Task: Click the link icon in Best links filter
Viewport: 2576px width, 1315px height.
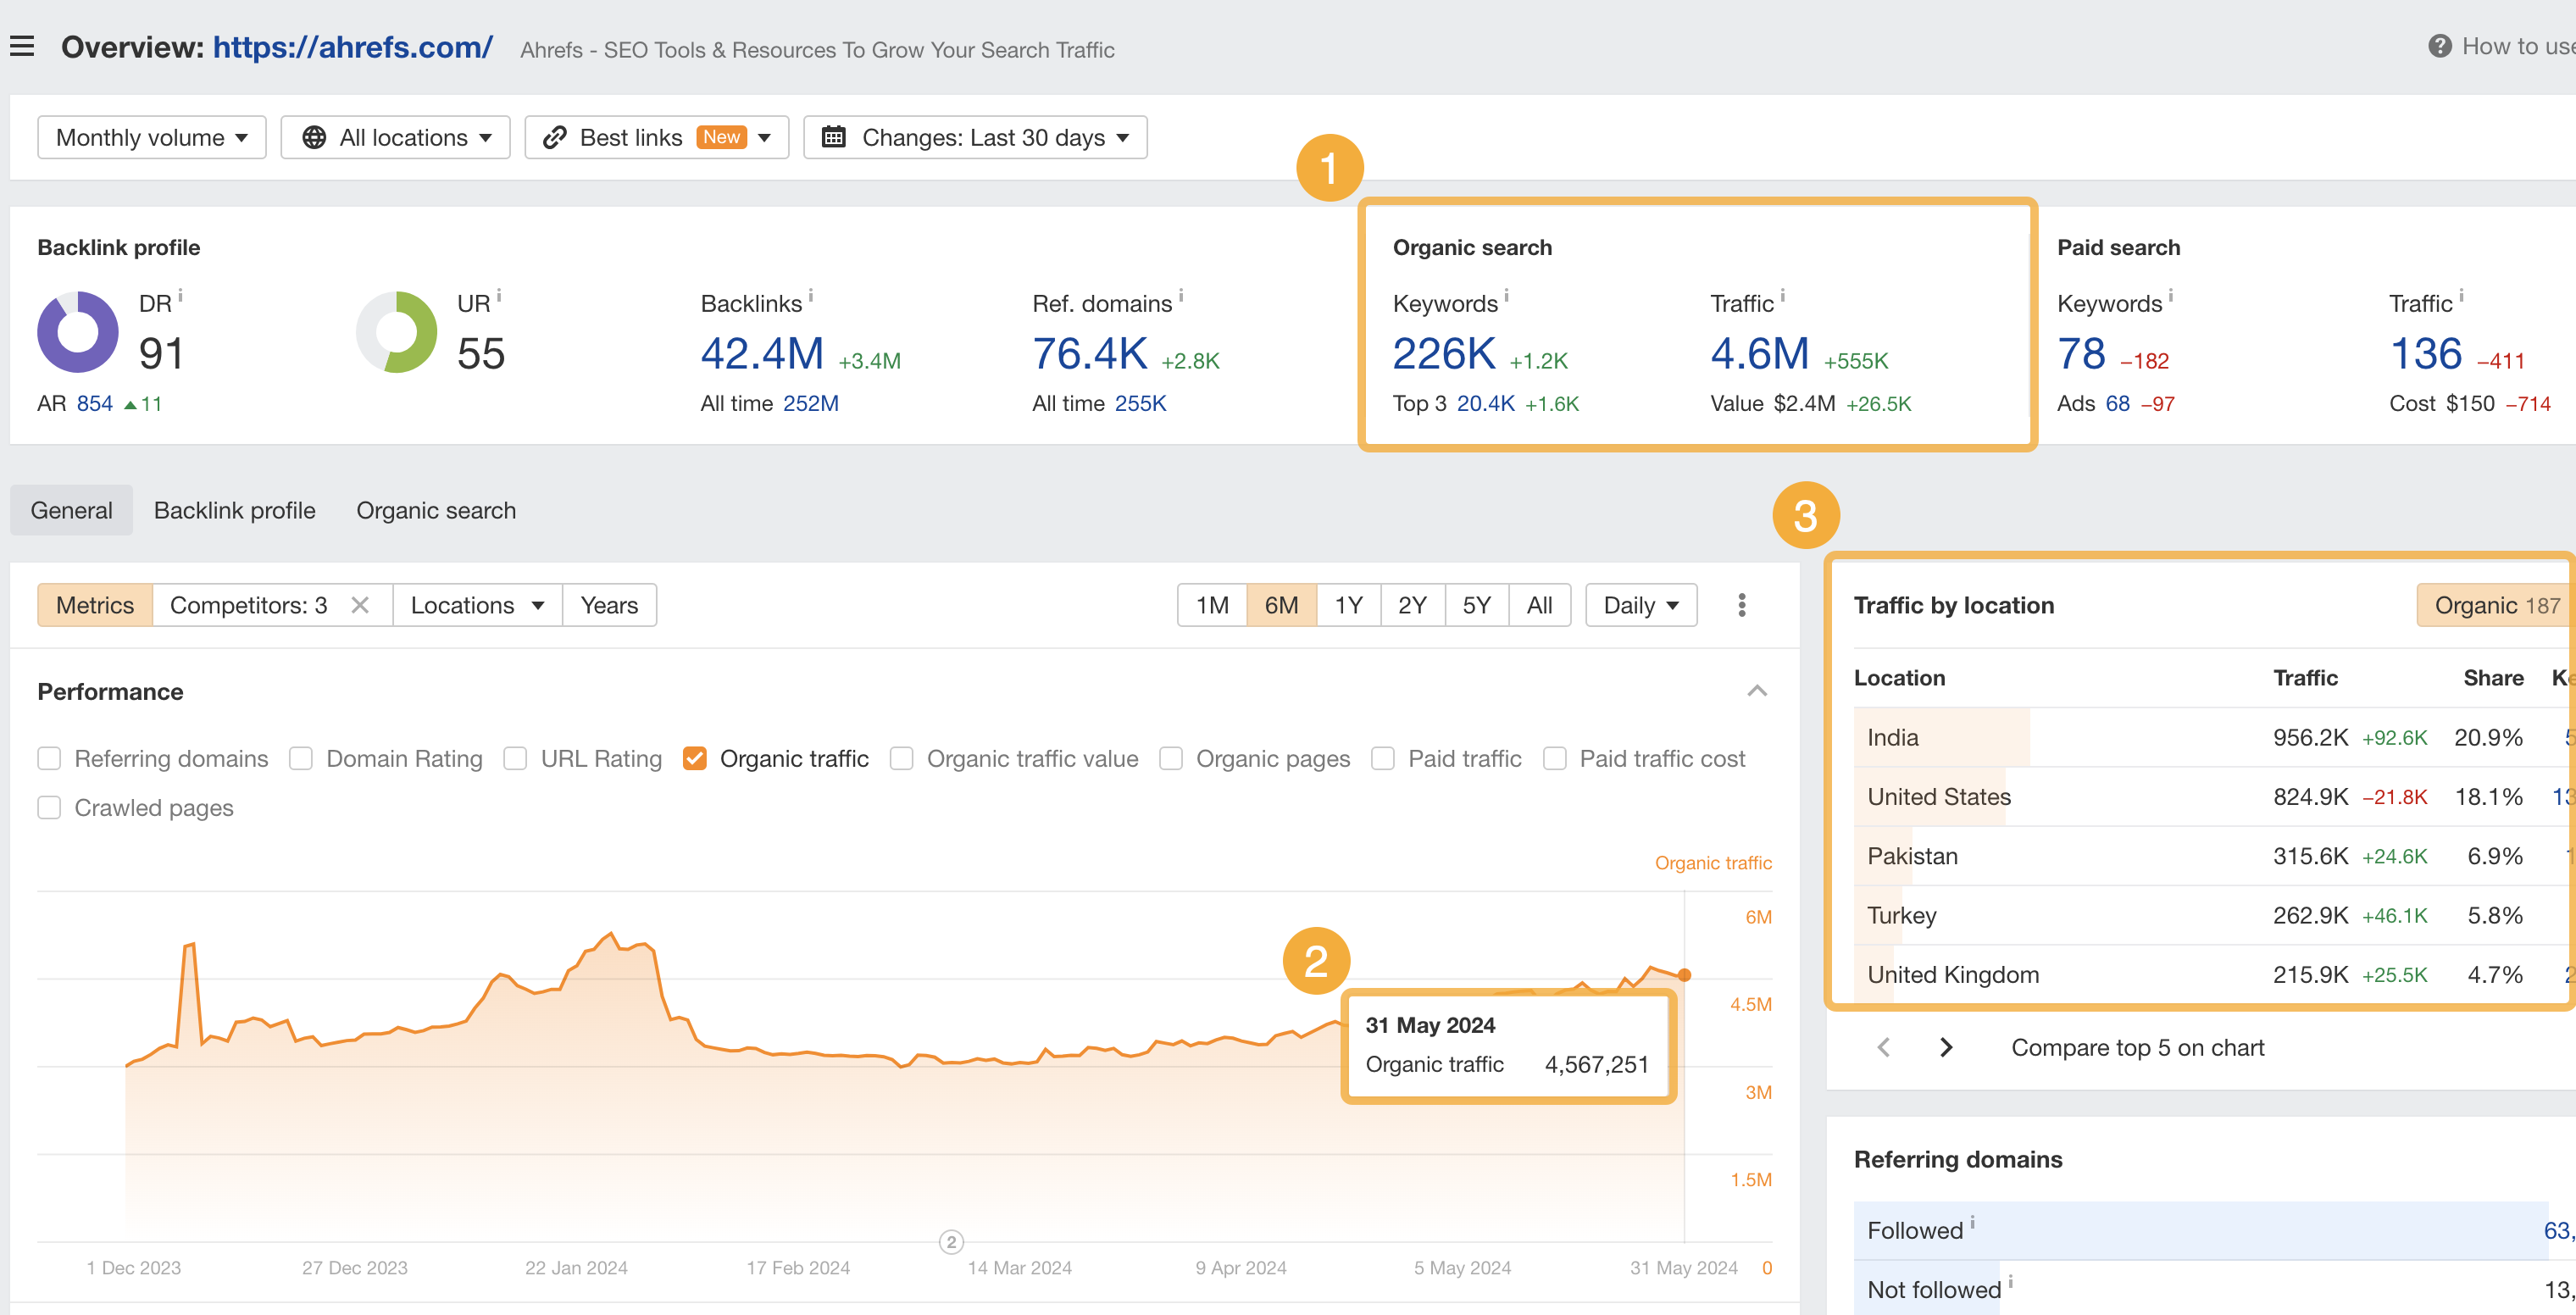Action: tap(554, 137)
